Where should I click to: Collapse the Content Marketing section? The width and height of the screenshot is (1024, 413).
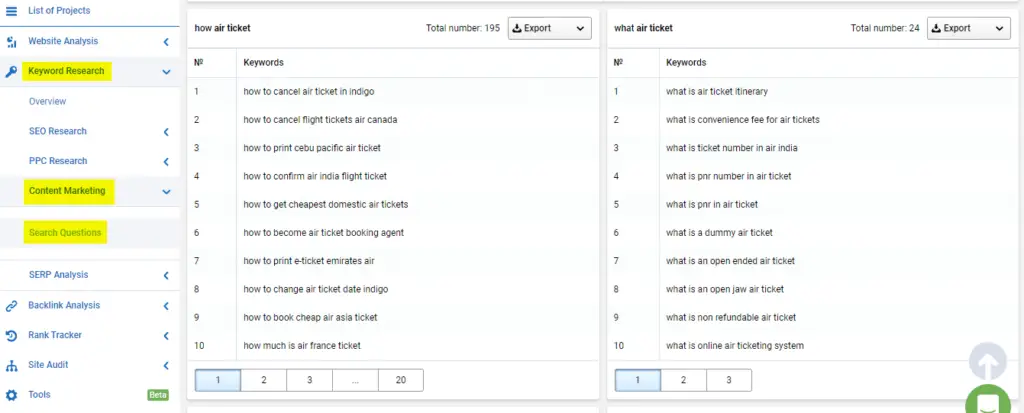[166, 191]
